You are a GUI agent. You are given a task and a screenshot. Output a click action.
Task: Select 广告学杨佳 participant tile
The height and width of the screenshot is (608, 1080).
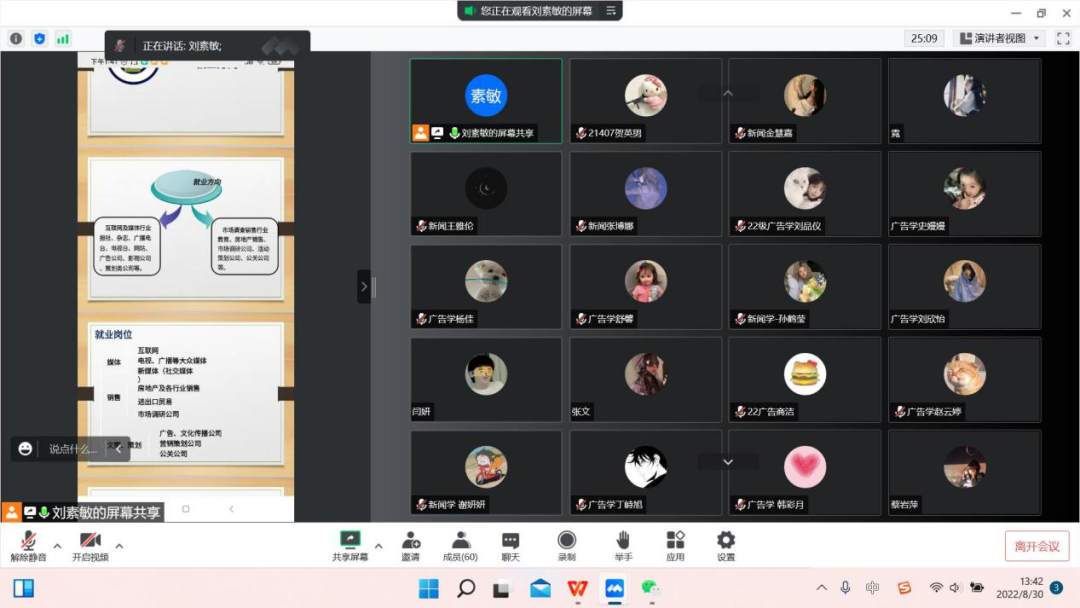pos(486,286)
